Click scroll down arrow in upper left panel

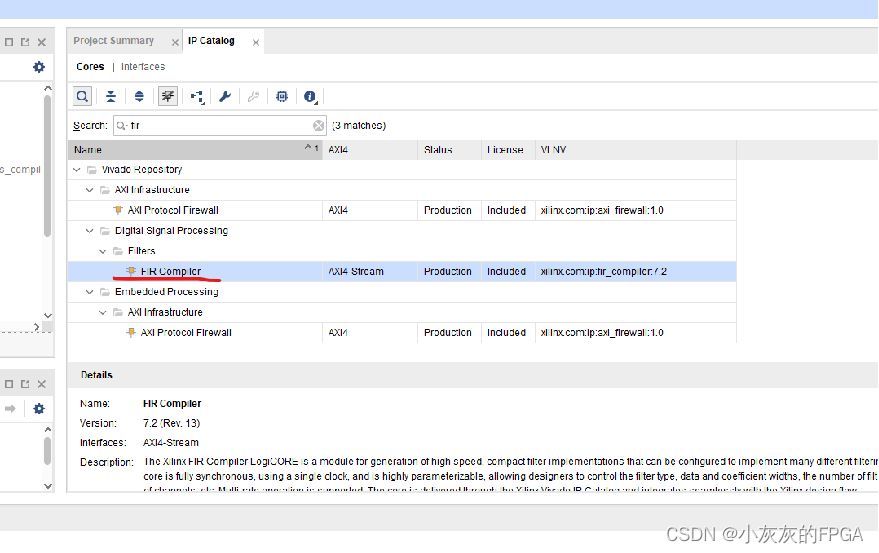coord(48,316)
